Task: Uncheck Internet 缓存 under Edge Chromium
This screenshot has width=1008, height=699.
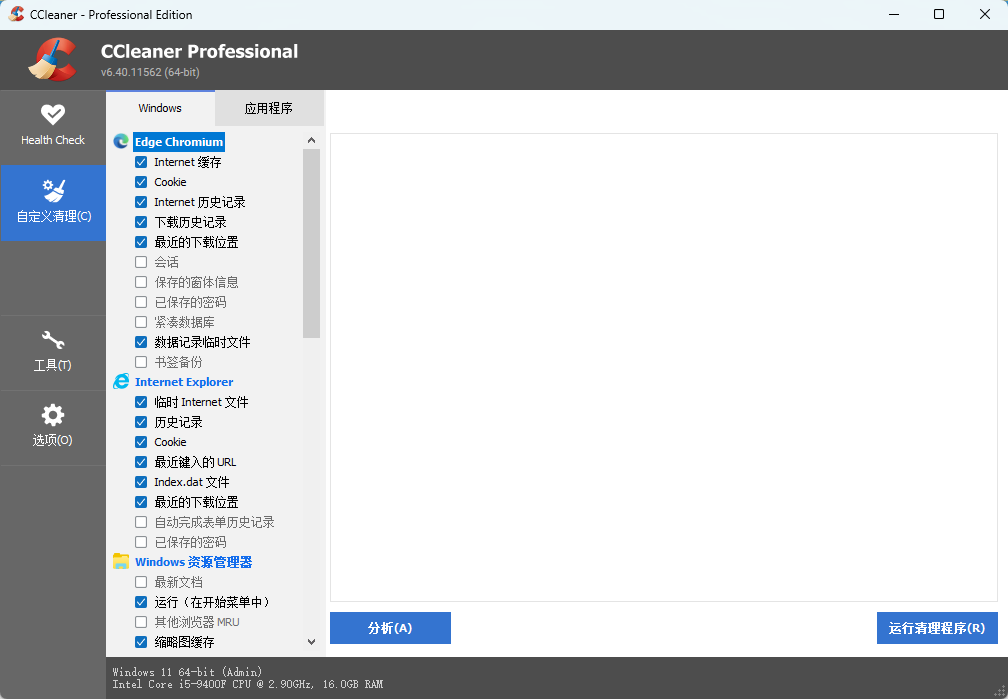Action: coord(140,161)
